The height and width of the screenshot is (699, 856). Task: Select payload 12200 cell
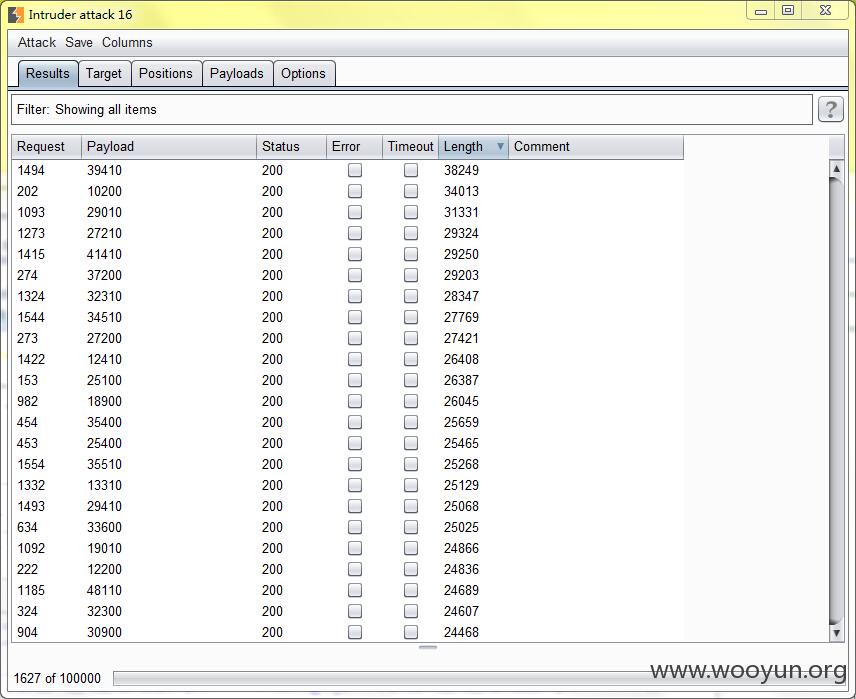104,570
